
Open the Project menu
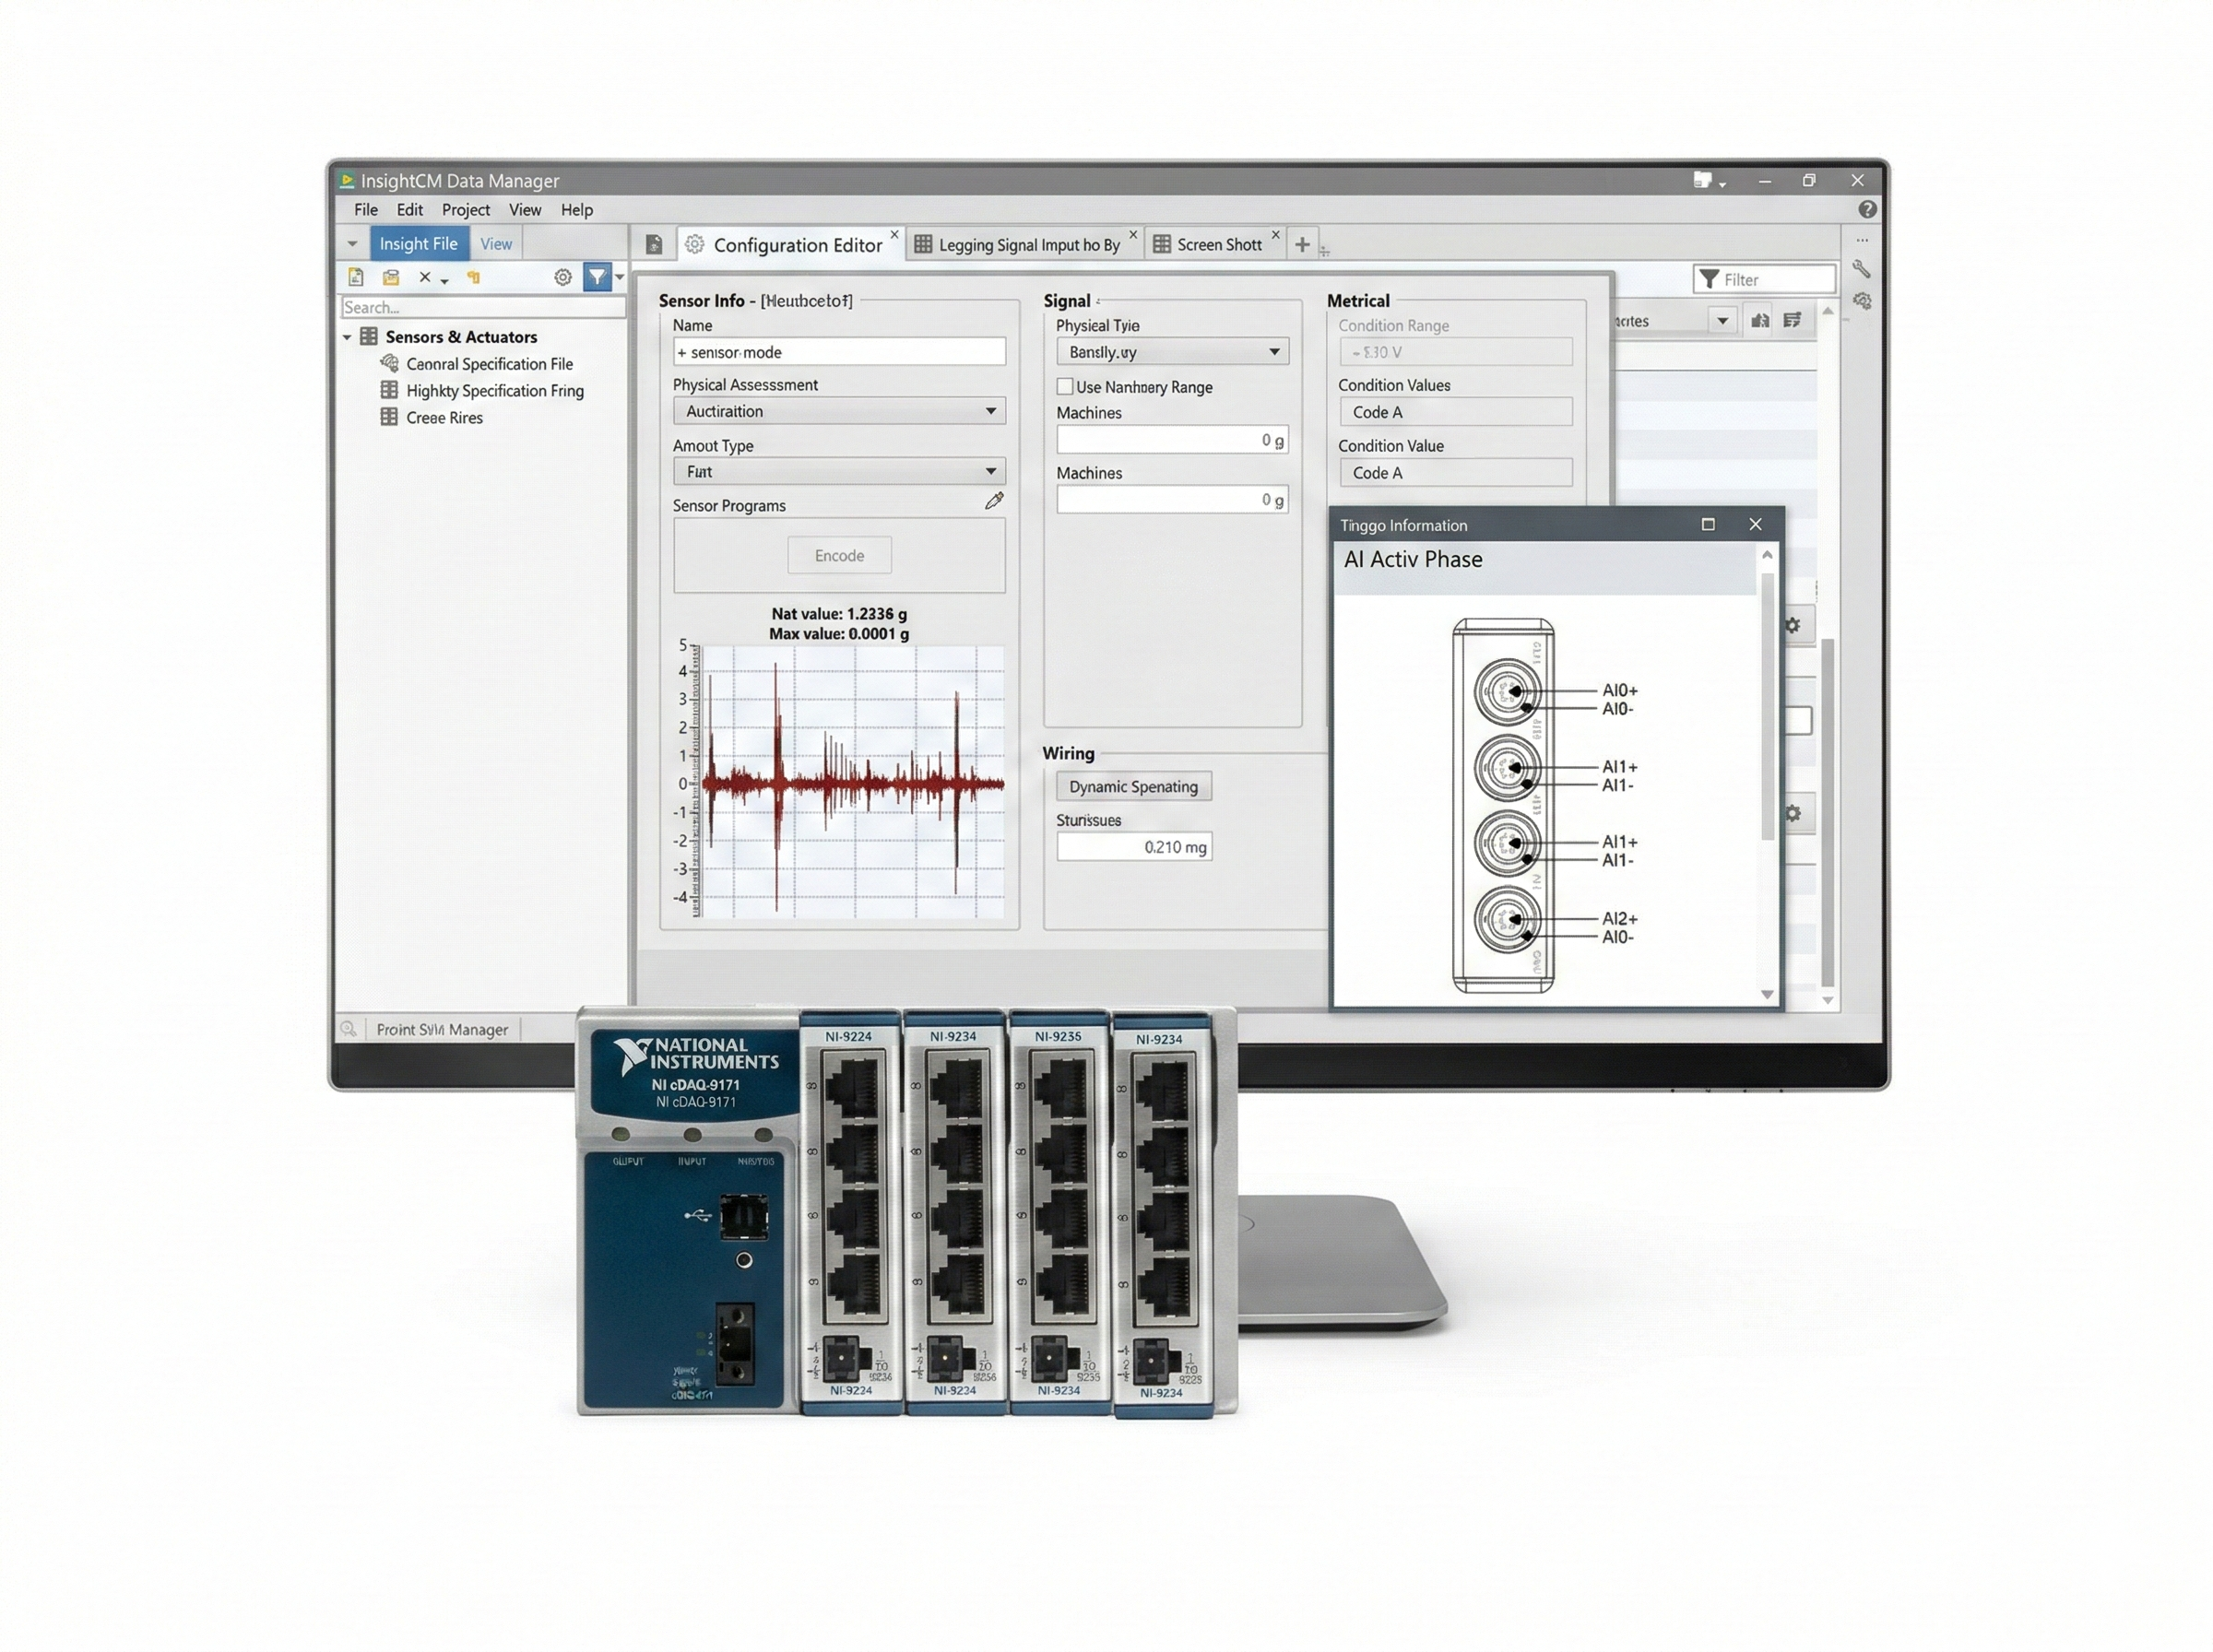[465, 210]
